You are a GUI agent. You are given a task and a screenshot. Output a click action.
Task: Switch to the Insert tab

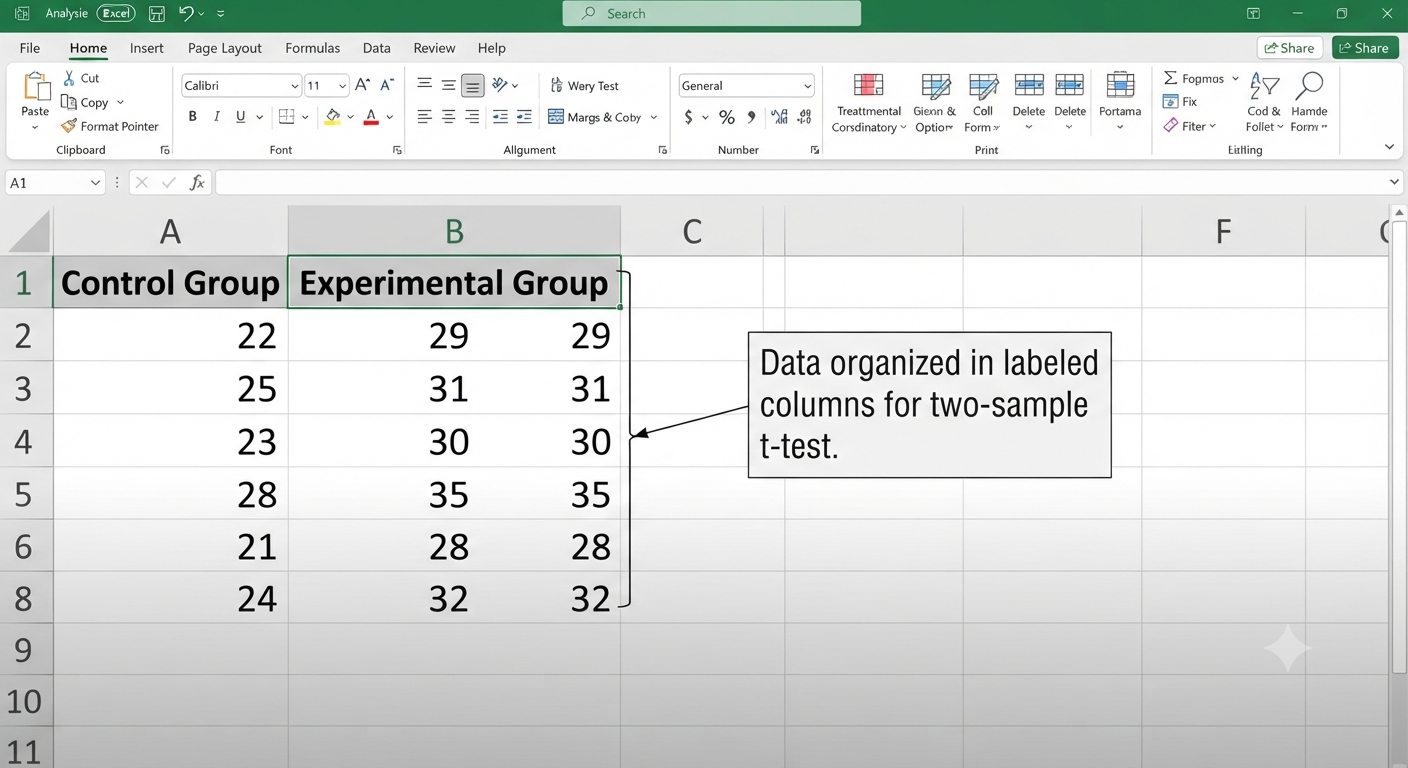147,48
